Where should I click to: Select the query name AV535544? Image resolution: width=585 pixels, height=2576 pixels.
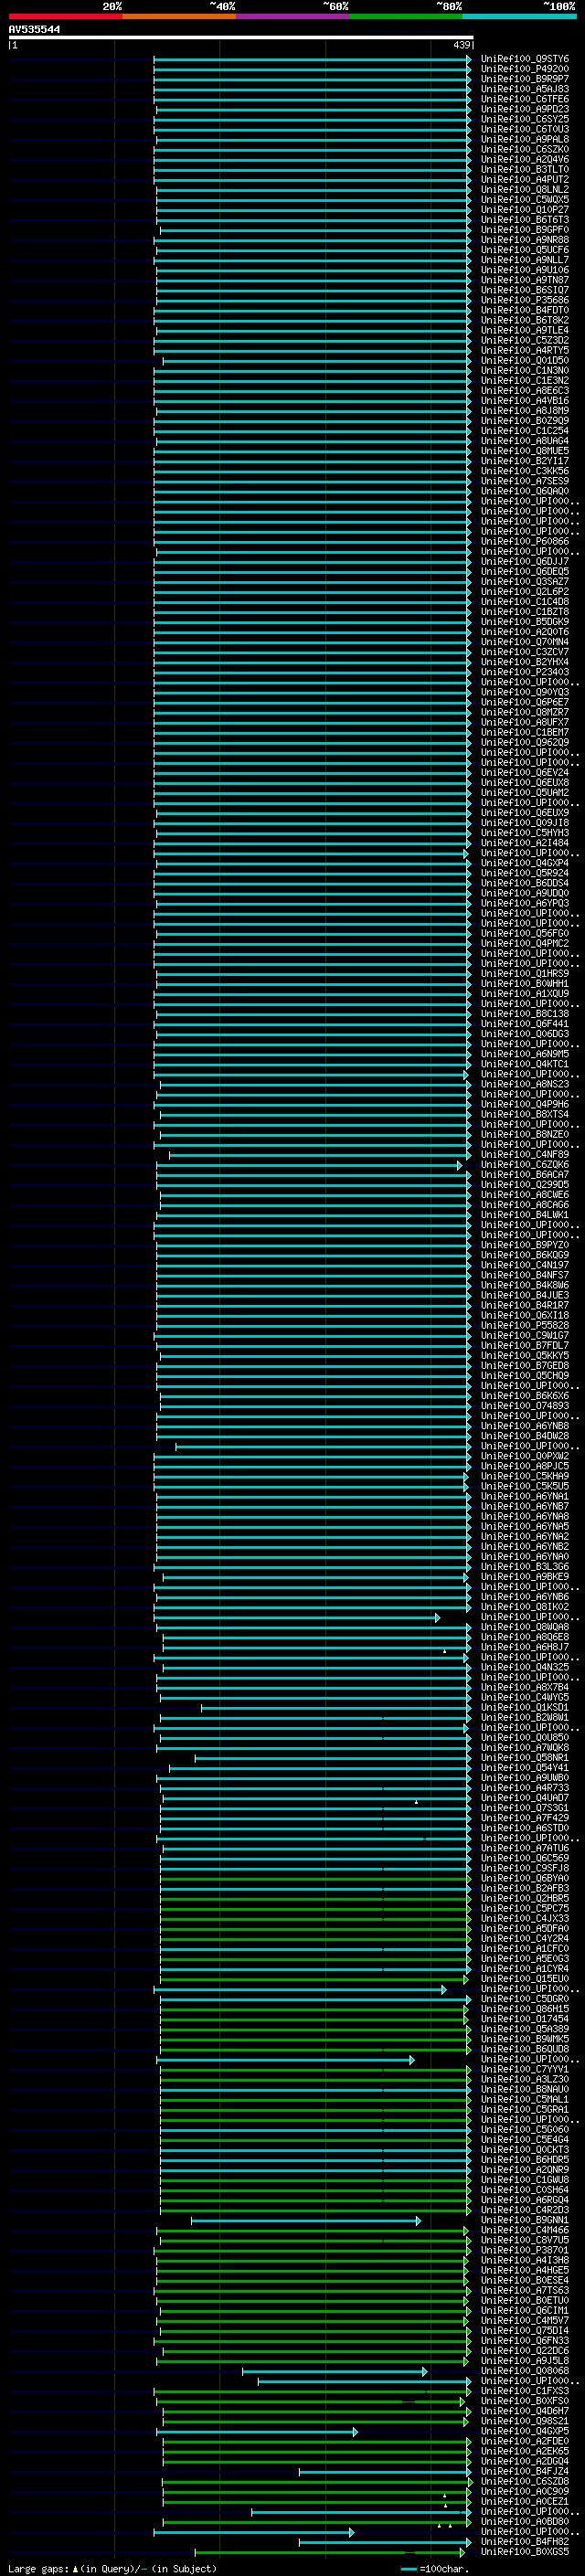pos(34,29)
